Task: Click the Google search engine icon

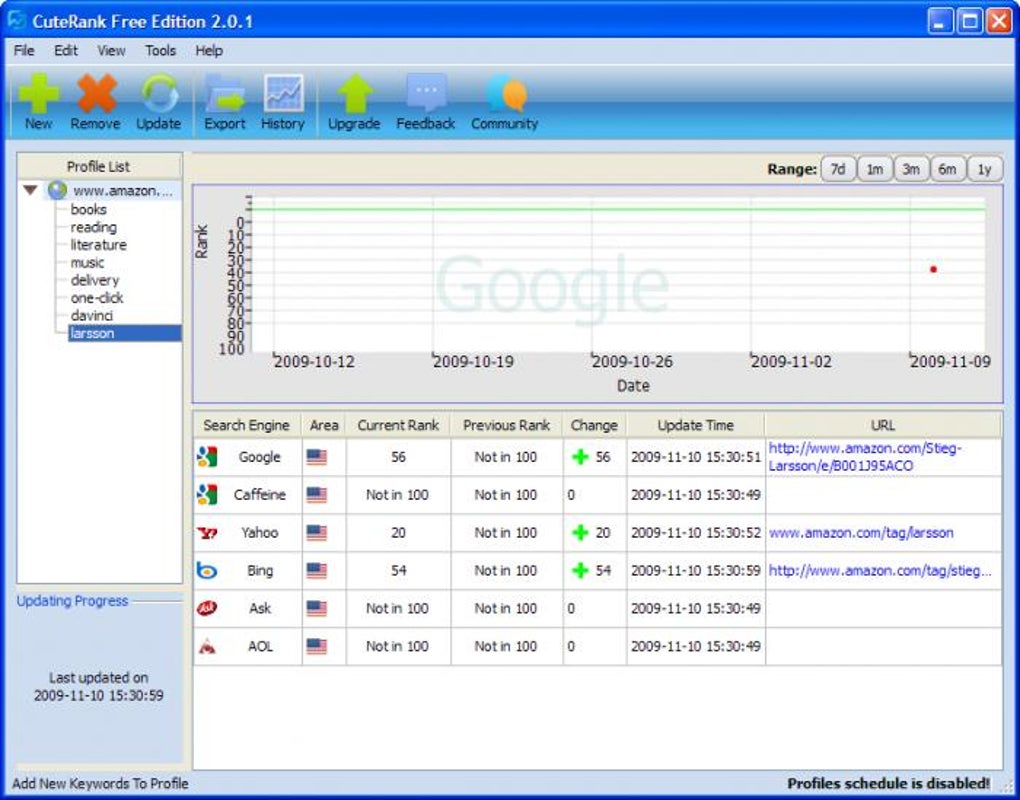Action: coord(207,457)
